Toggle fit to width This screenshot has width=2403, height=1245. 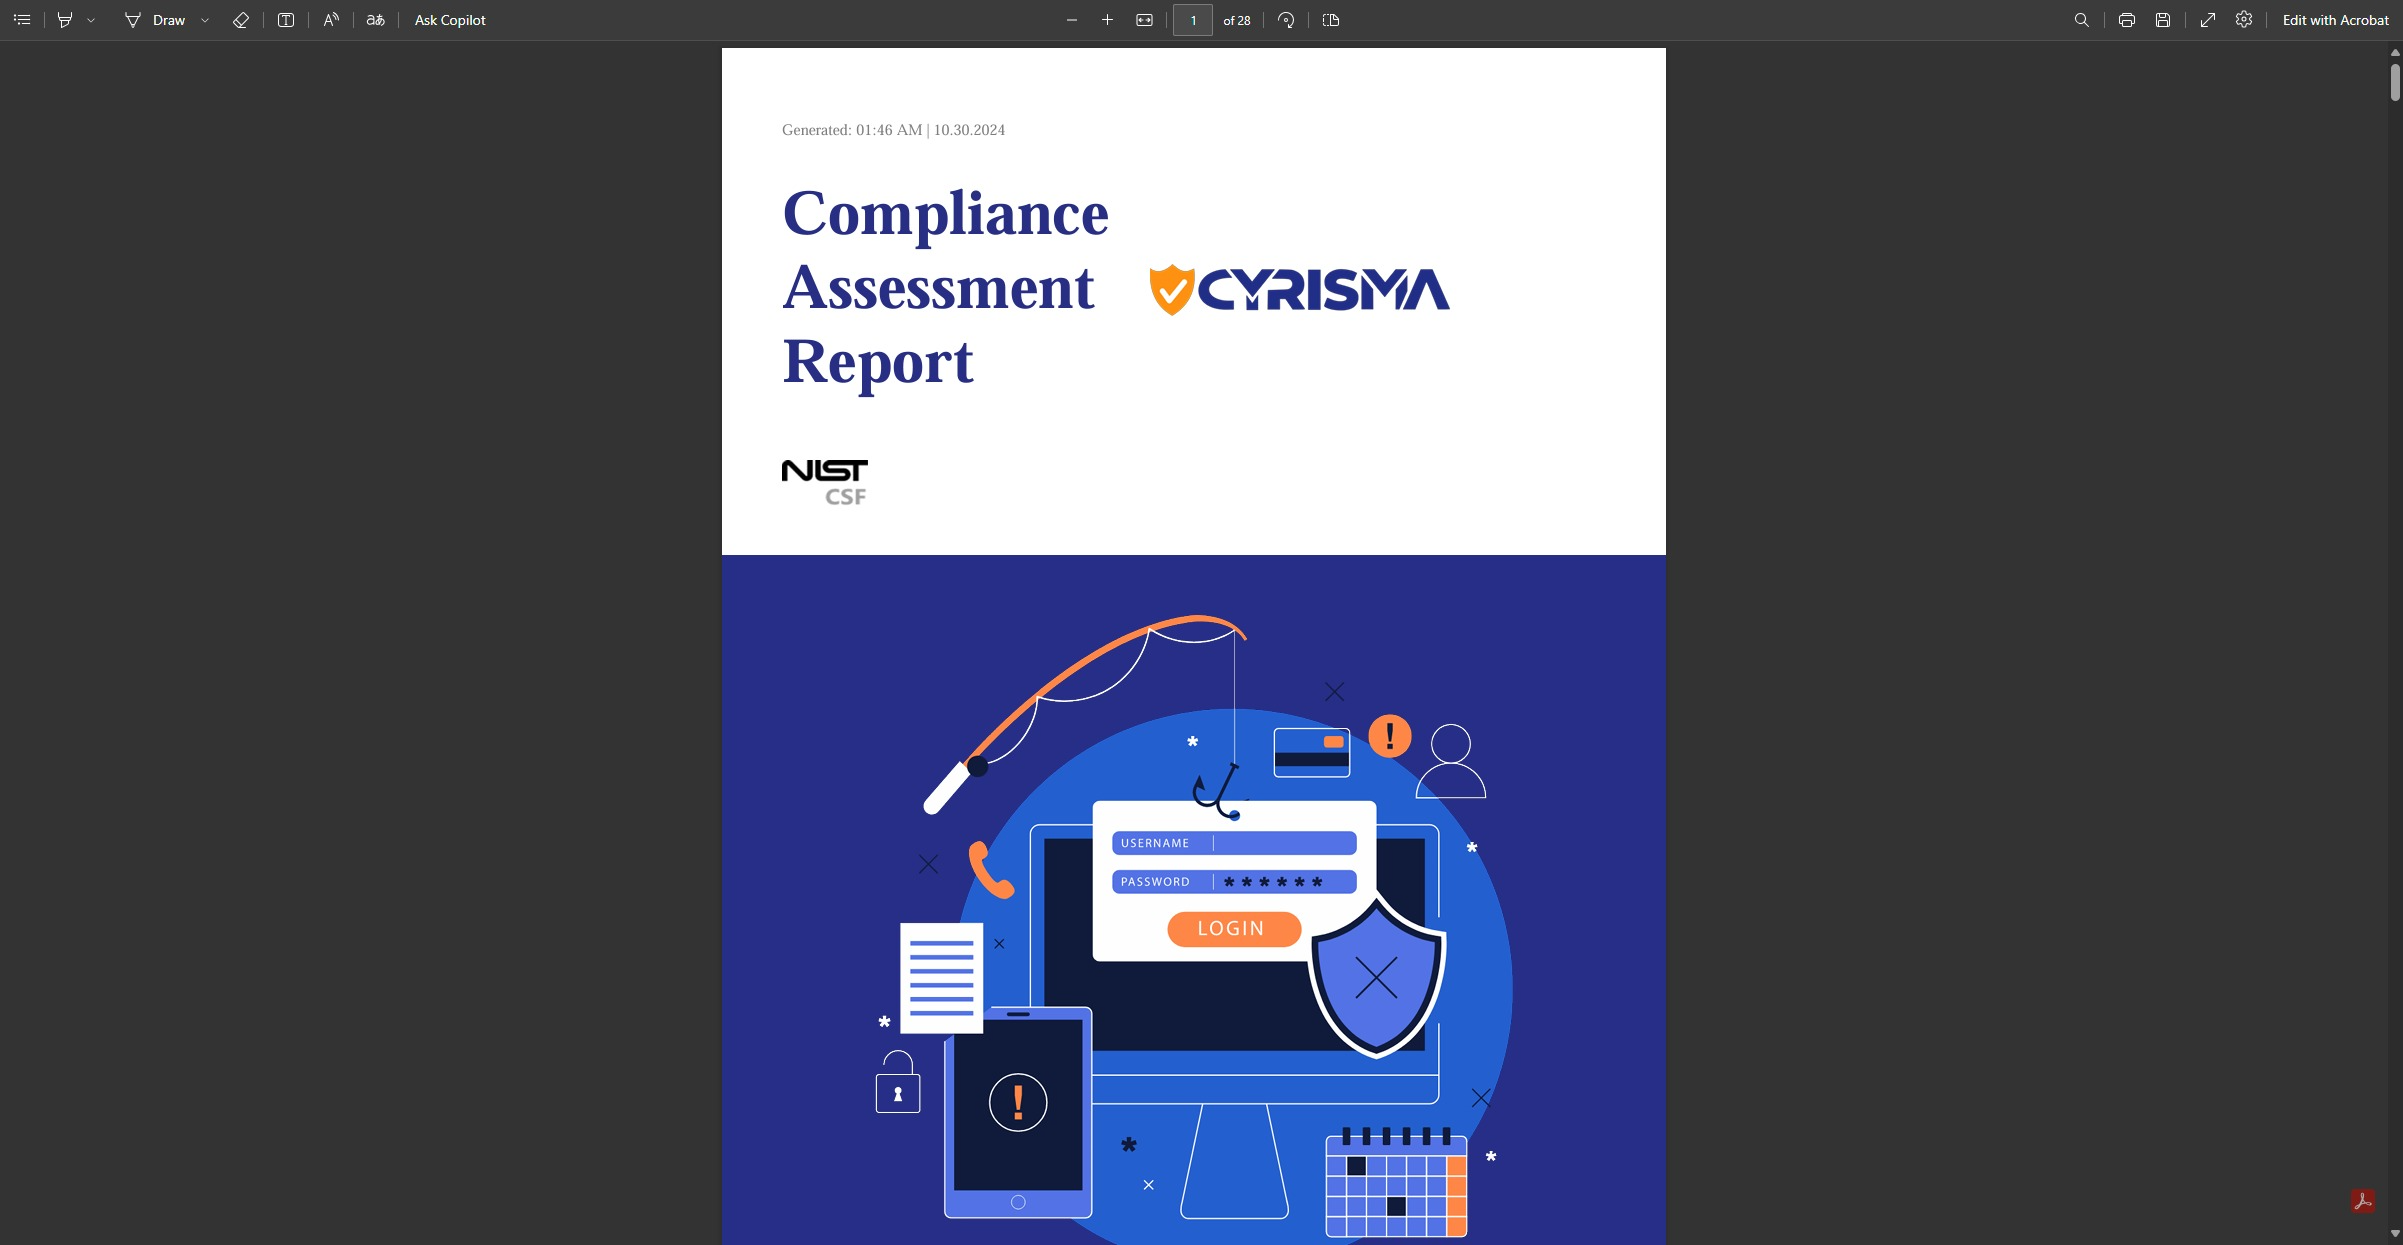(1145, 20)
